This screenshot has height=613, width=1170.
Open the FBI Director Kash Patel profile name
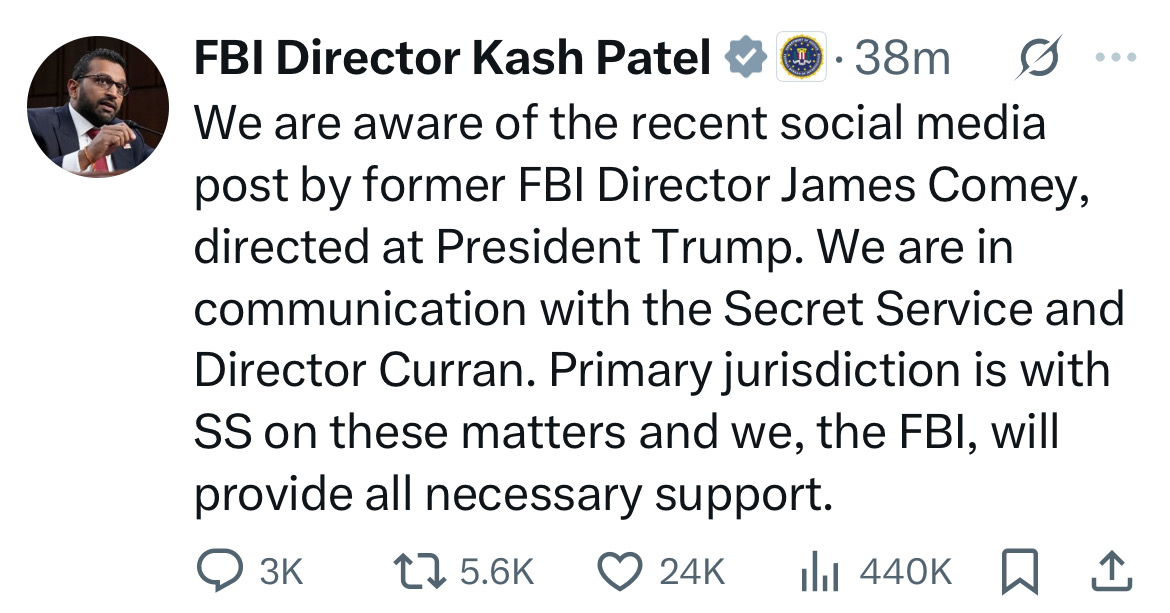tap(452, 57)
